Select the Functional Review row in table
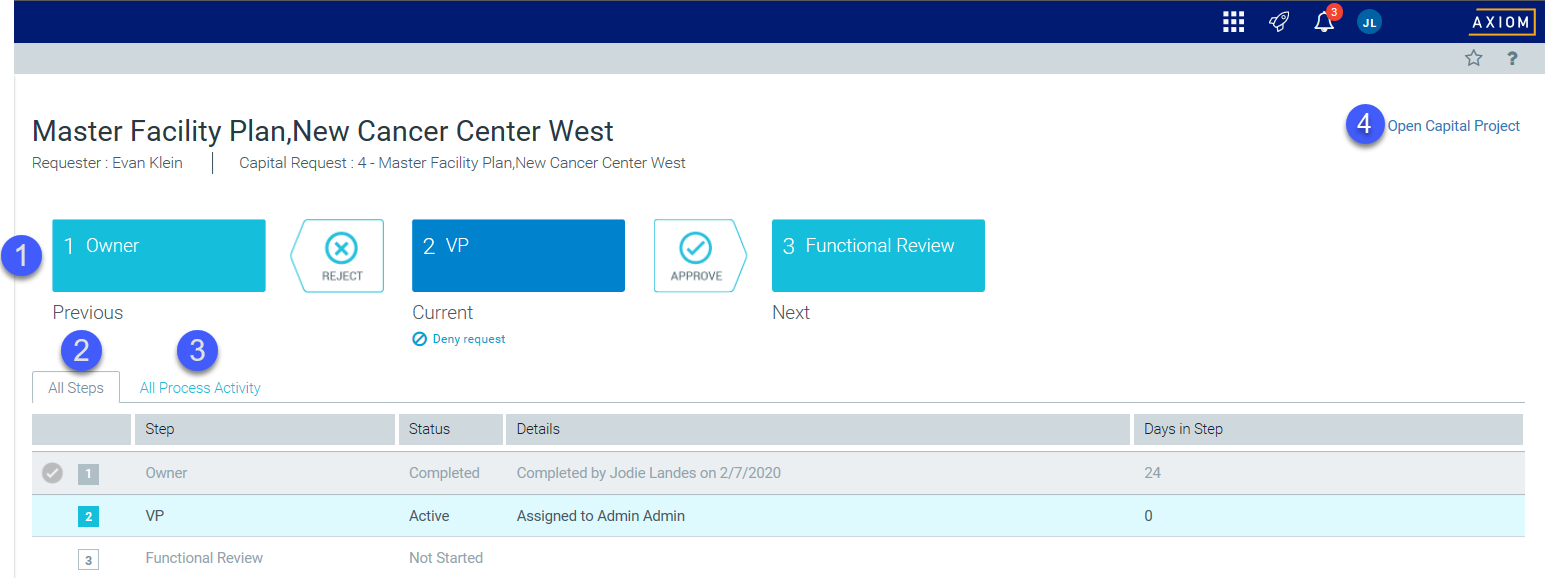 pos(204,558)
